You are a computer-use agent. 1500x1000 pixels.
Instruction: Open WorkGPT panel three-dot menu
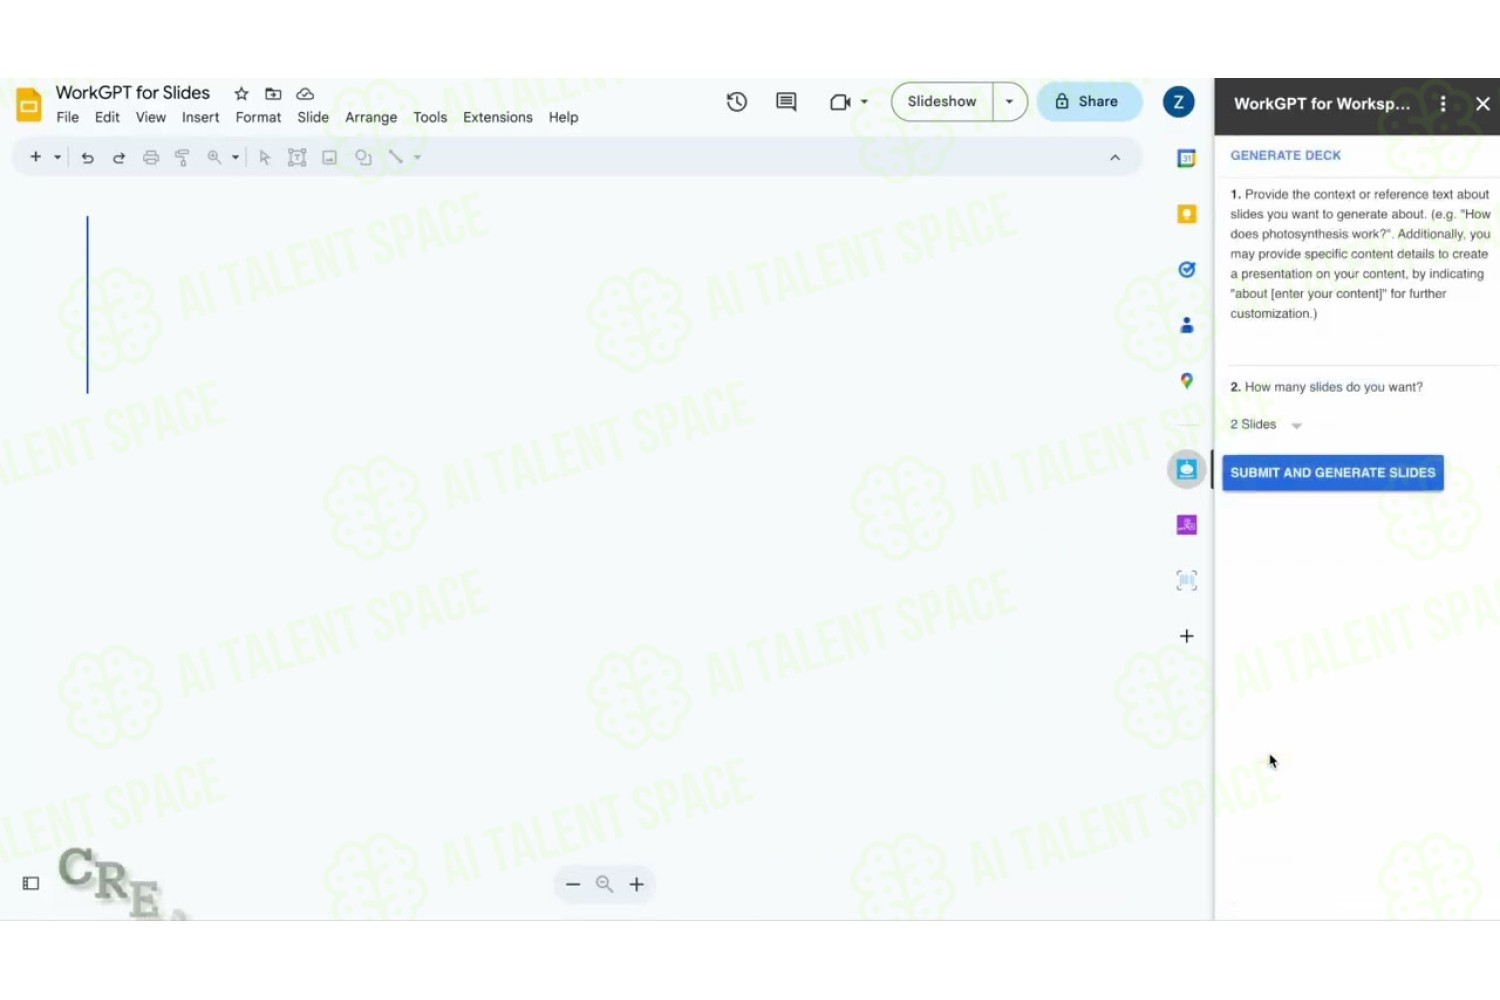pos(1443,103)
